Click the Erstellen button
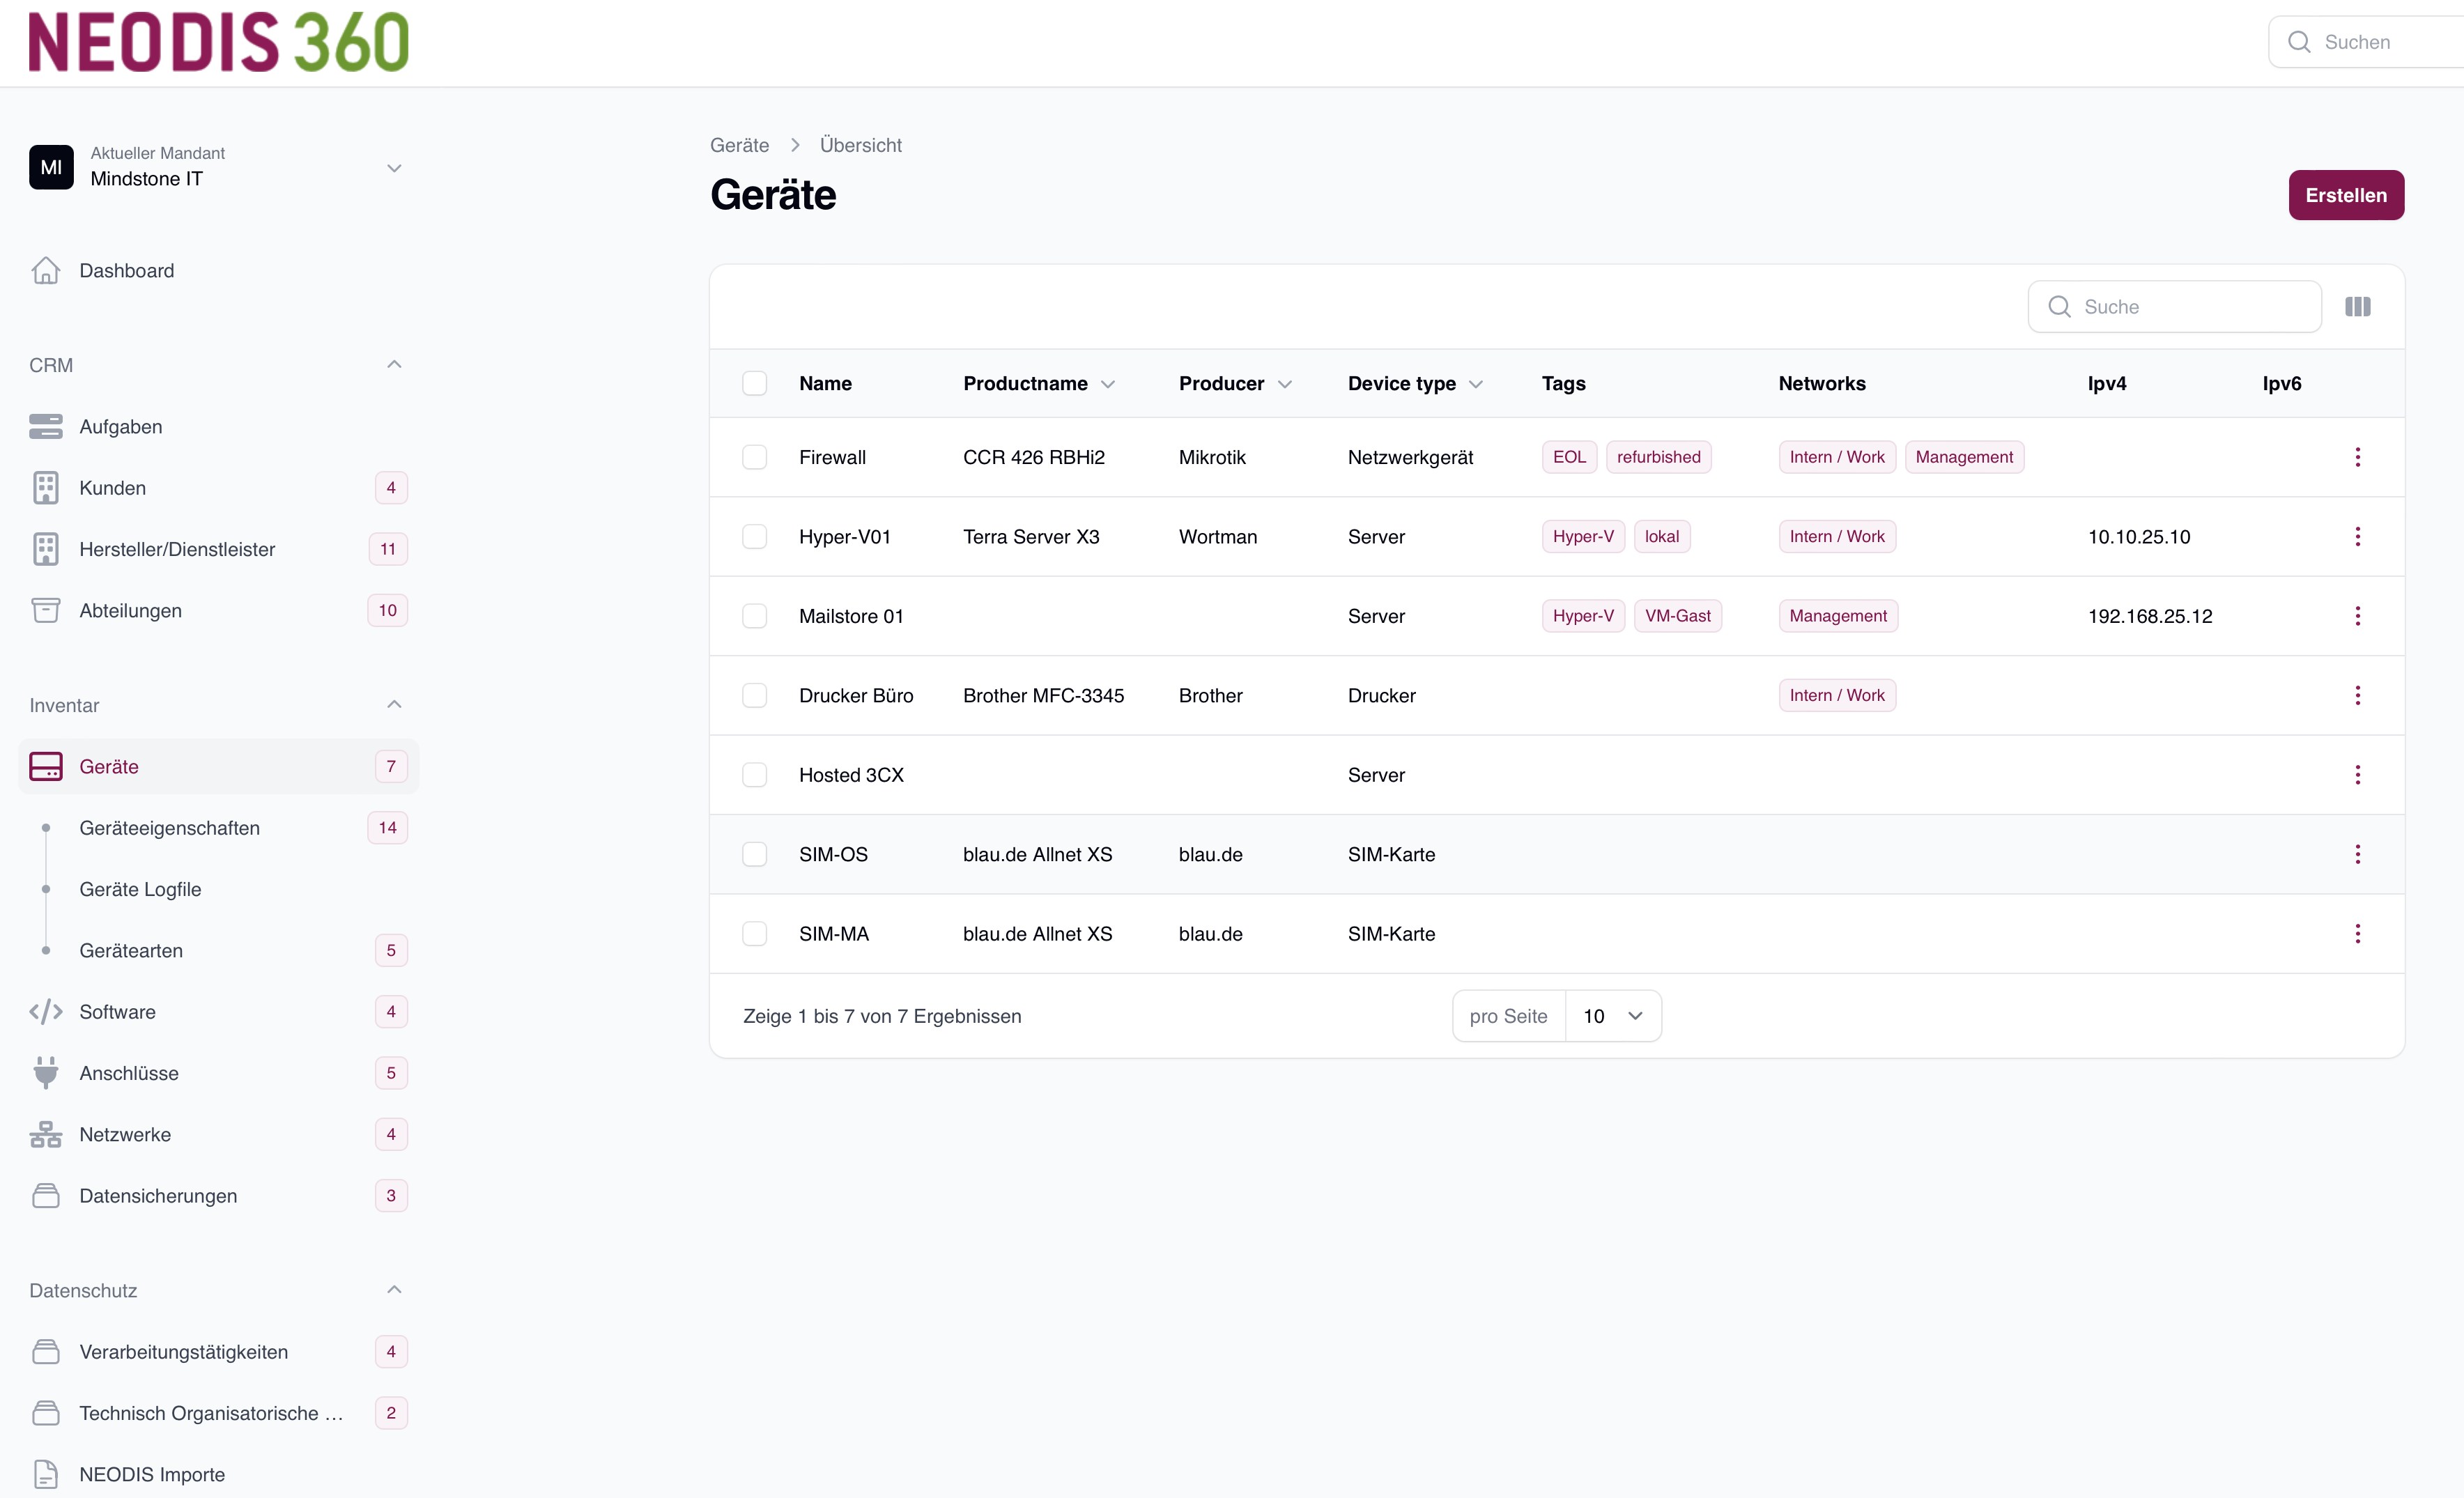Screen dimensions: 2464x1498 point(2345,195)
